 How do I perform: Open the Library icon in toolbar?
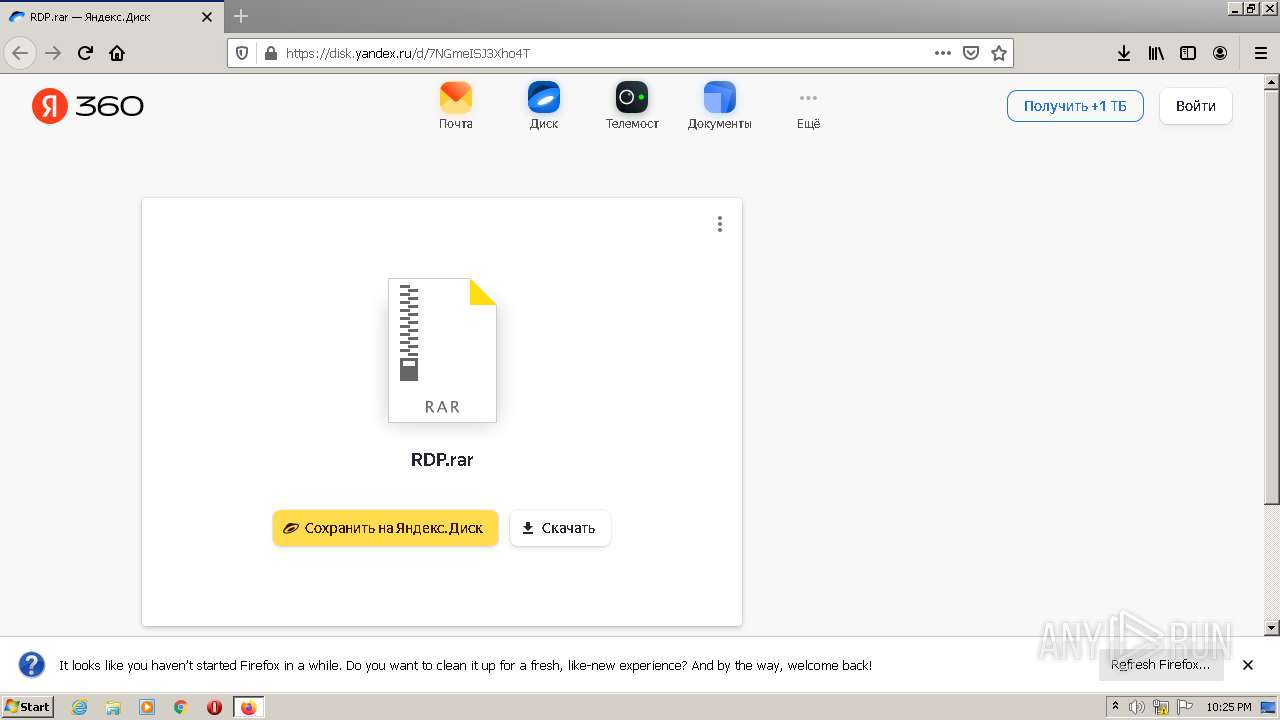[1156, 53]
